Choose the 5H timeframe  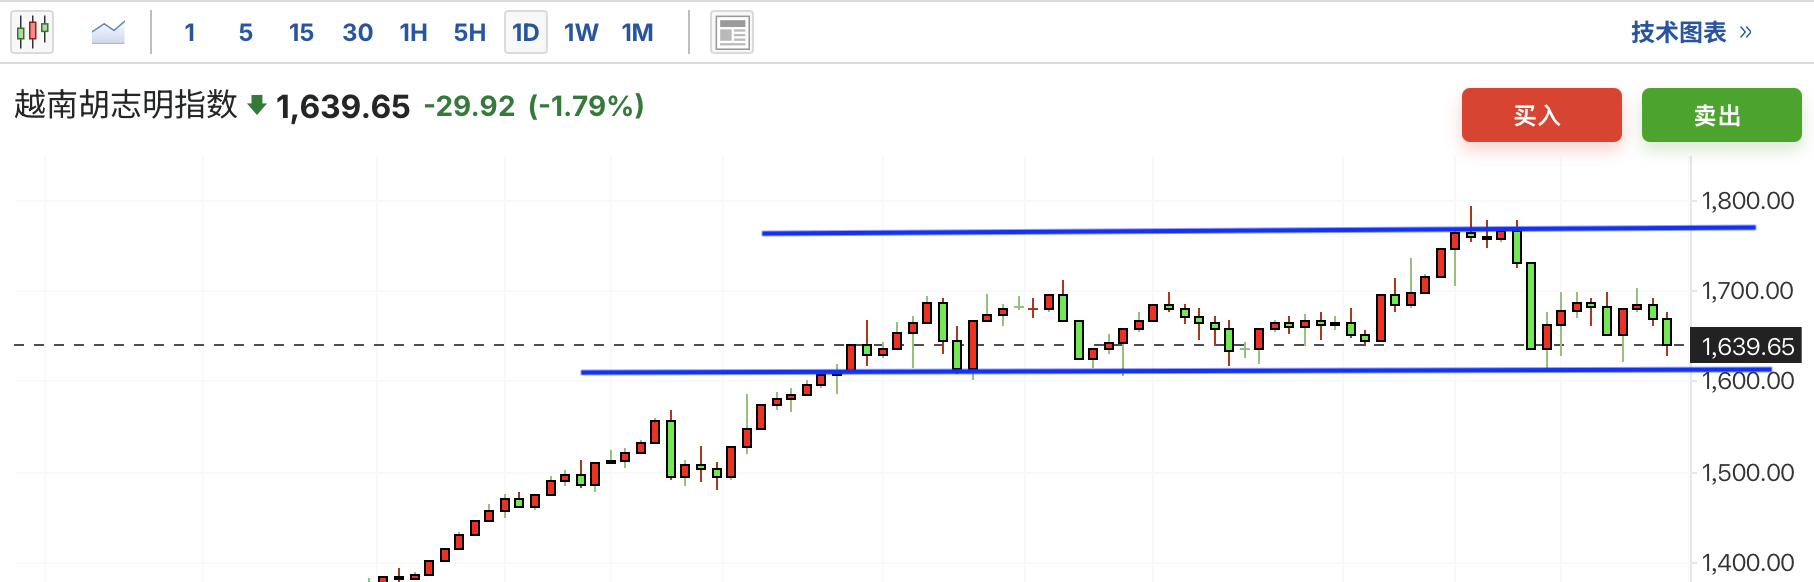[x=469, y=33]
